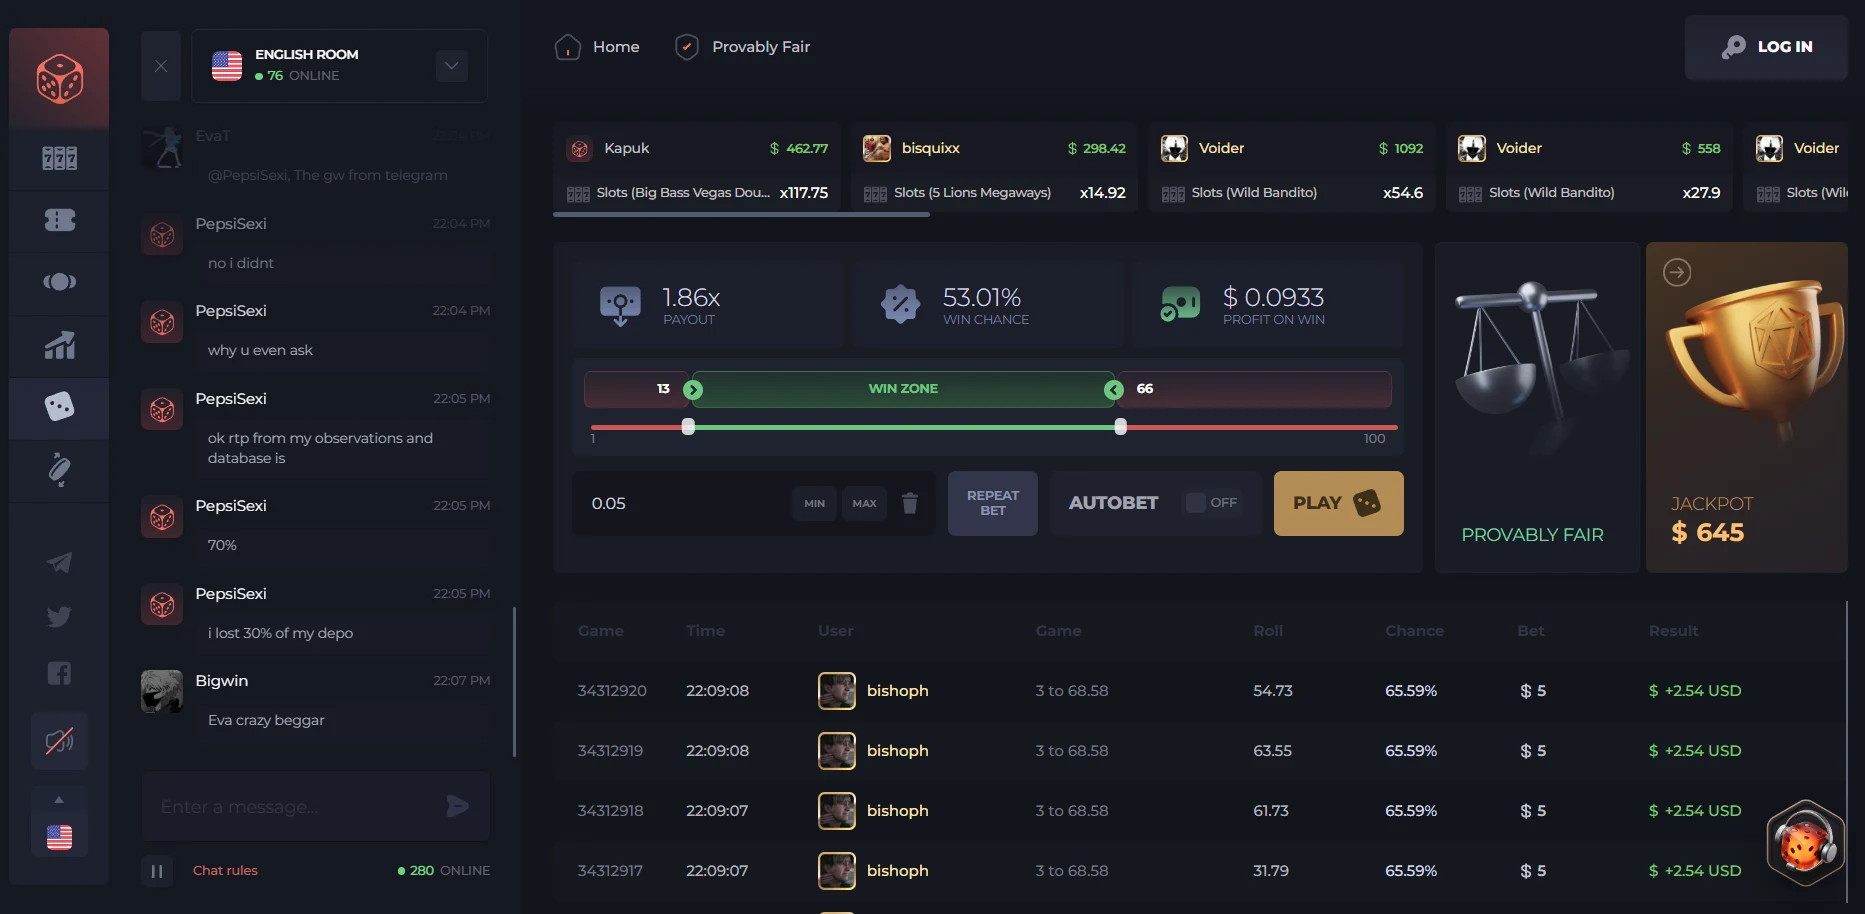Open the slots section in sidebar

point(59,158)
